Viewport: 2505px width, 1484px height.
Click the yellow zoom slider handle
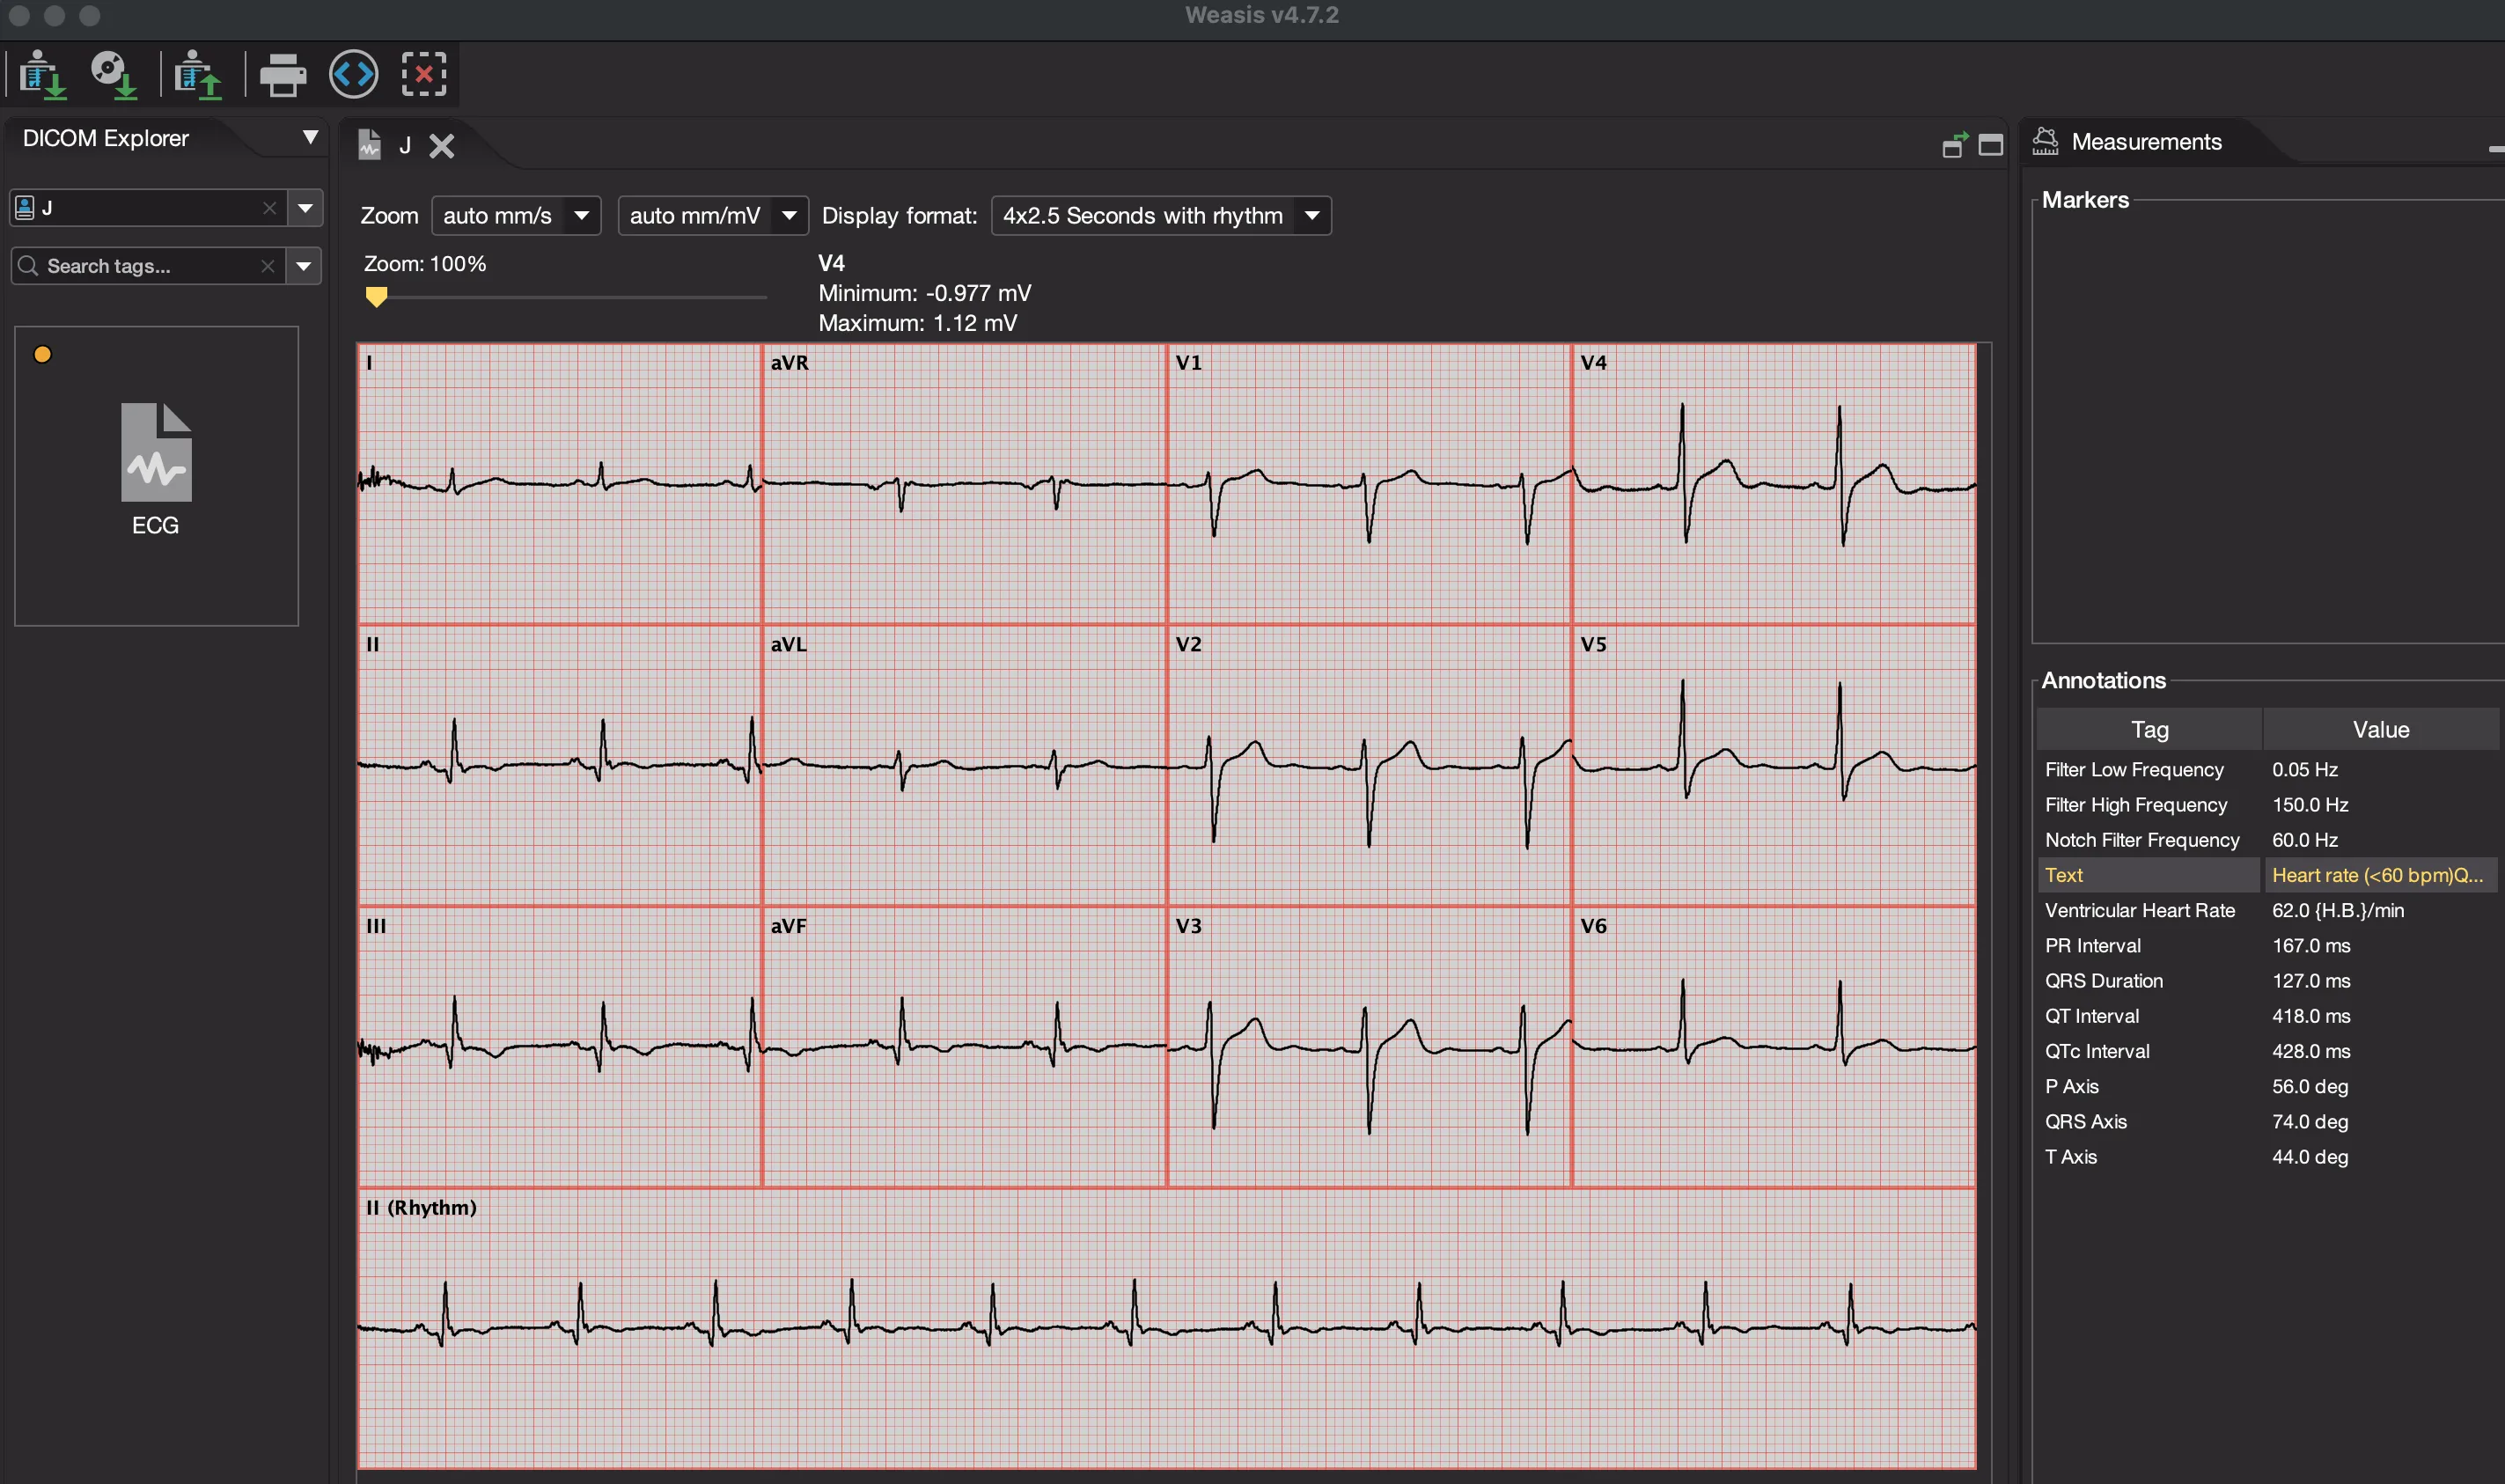[x=376, y=296]
